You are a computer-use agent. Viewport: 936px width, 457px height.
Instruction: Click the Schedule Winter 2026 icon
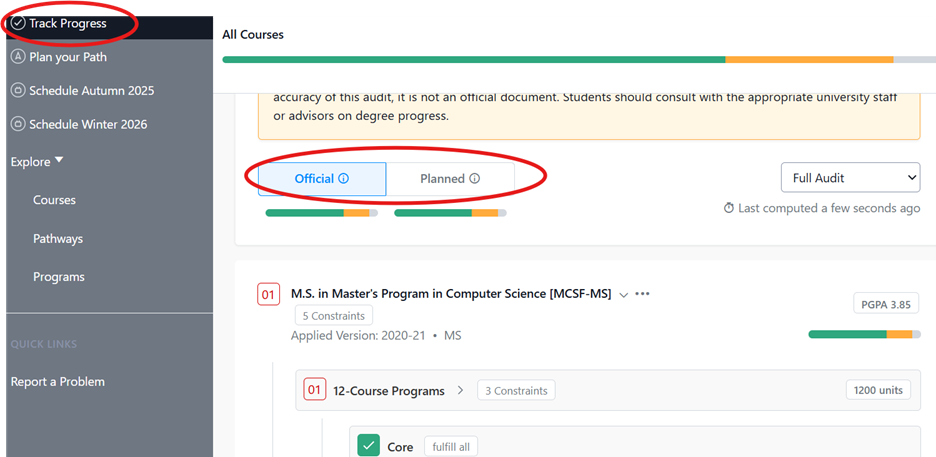[x=18, y=125]
